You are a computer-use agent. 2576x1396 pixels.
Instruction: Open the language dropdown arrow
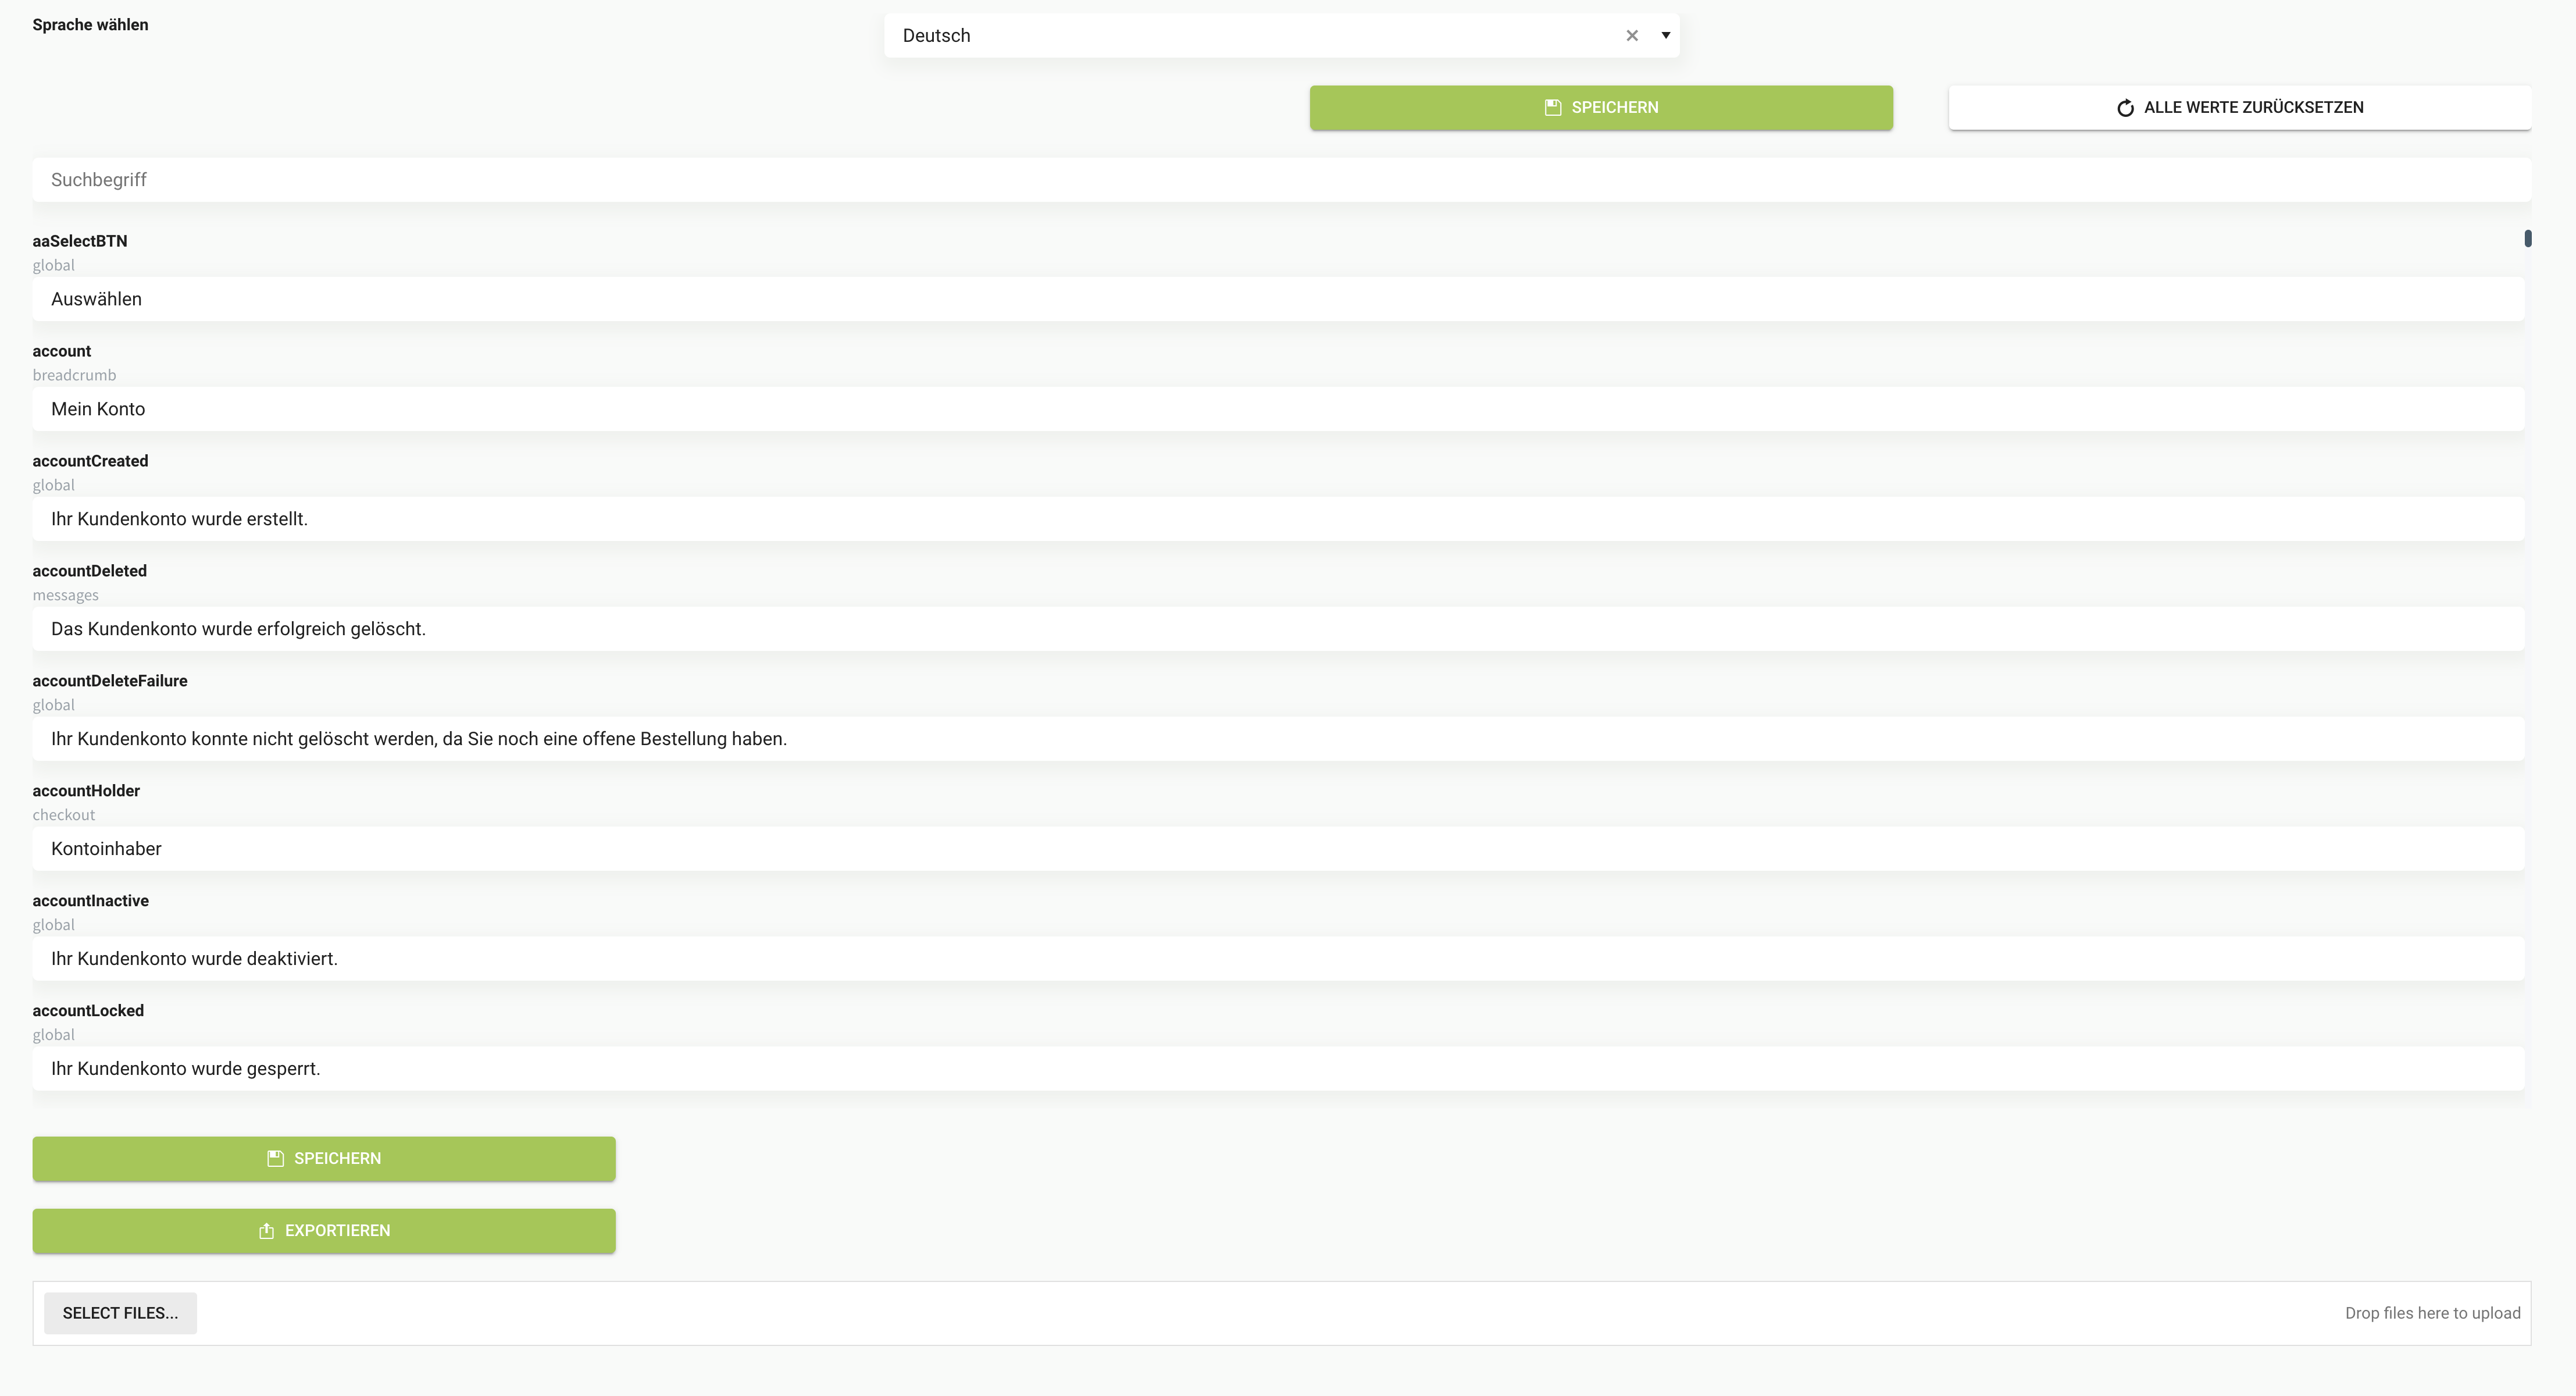click(1666, 36)
